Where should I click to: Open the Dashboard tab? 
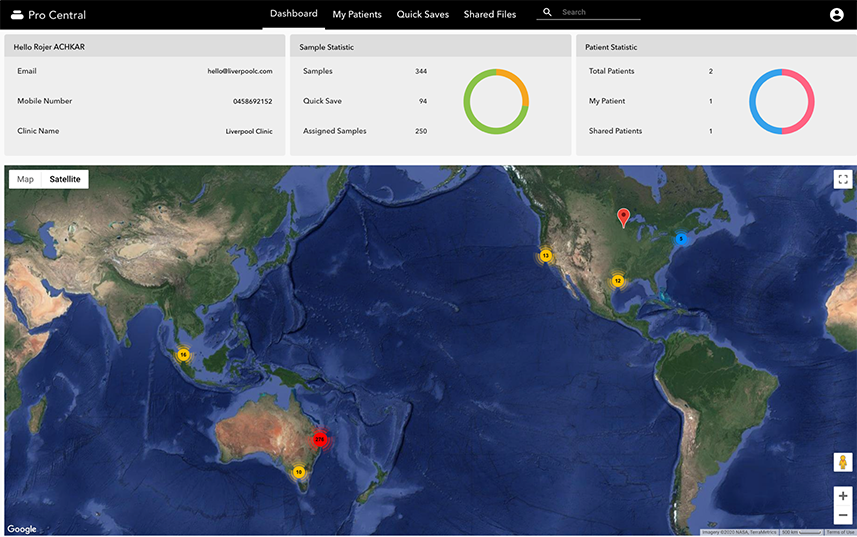[294, 14]
